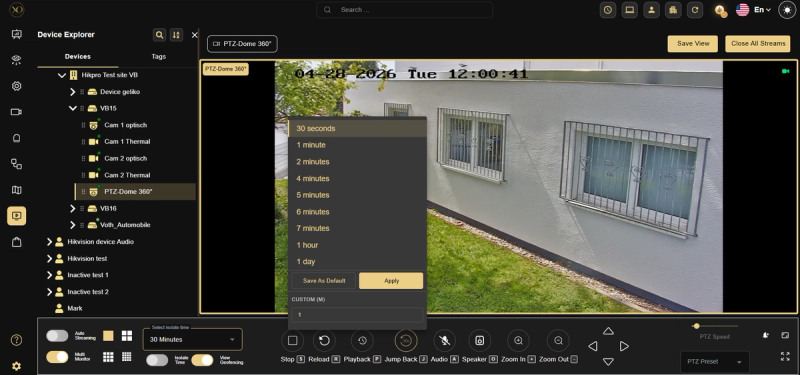Viewport: 800px width, 375px height.
Task: Click the Zoom Out icon
Action: tap(558, 341)
